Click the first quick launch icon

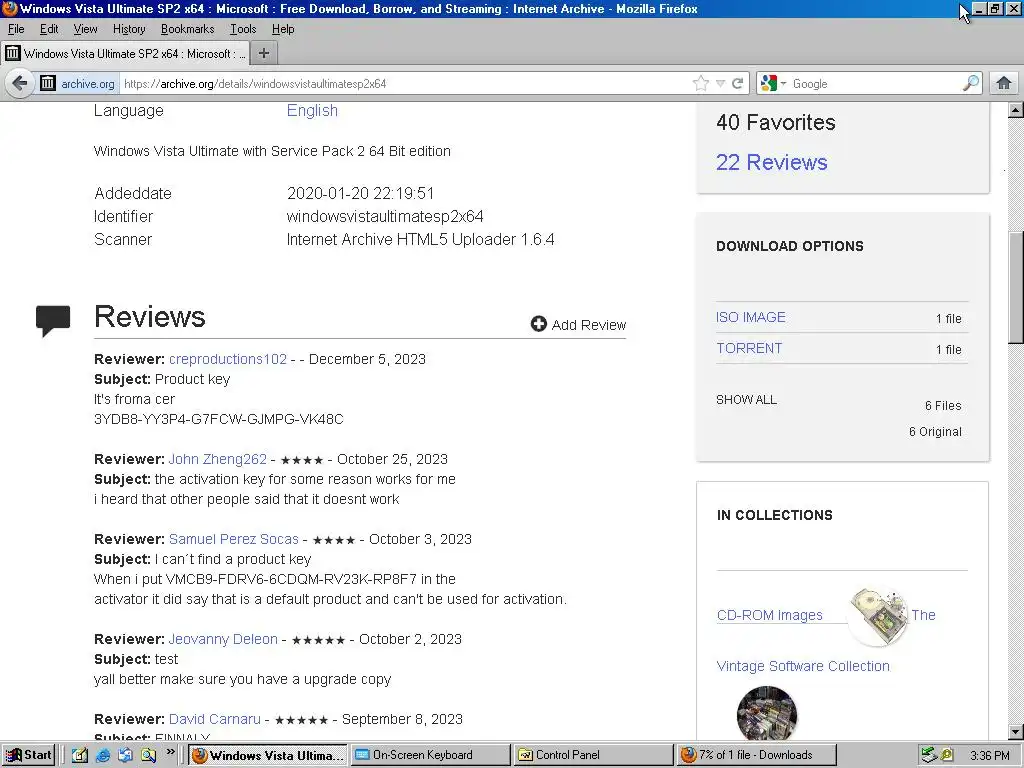[x=80, y=755]
